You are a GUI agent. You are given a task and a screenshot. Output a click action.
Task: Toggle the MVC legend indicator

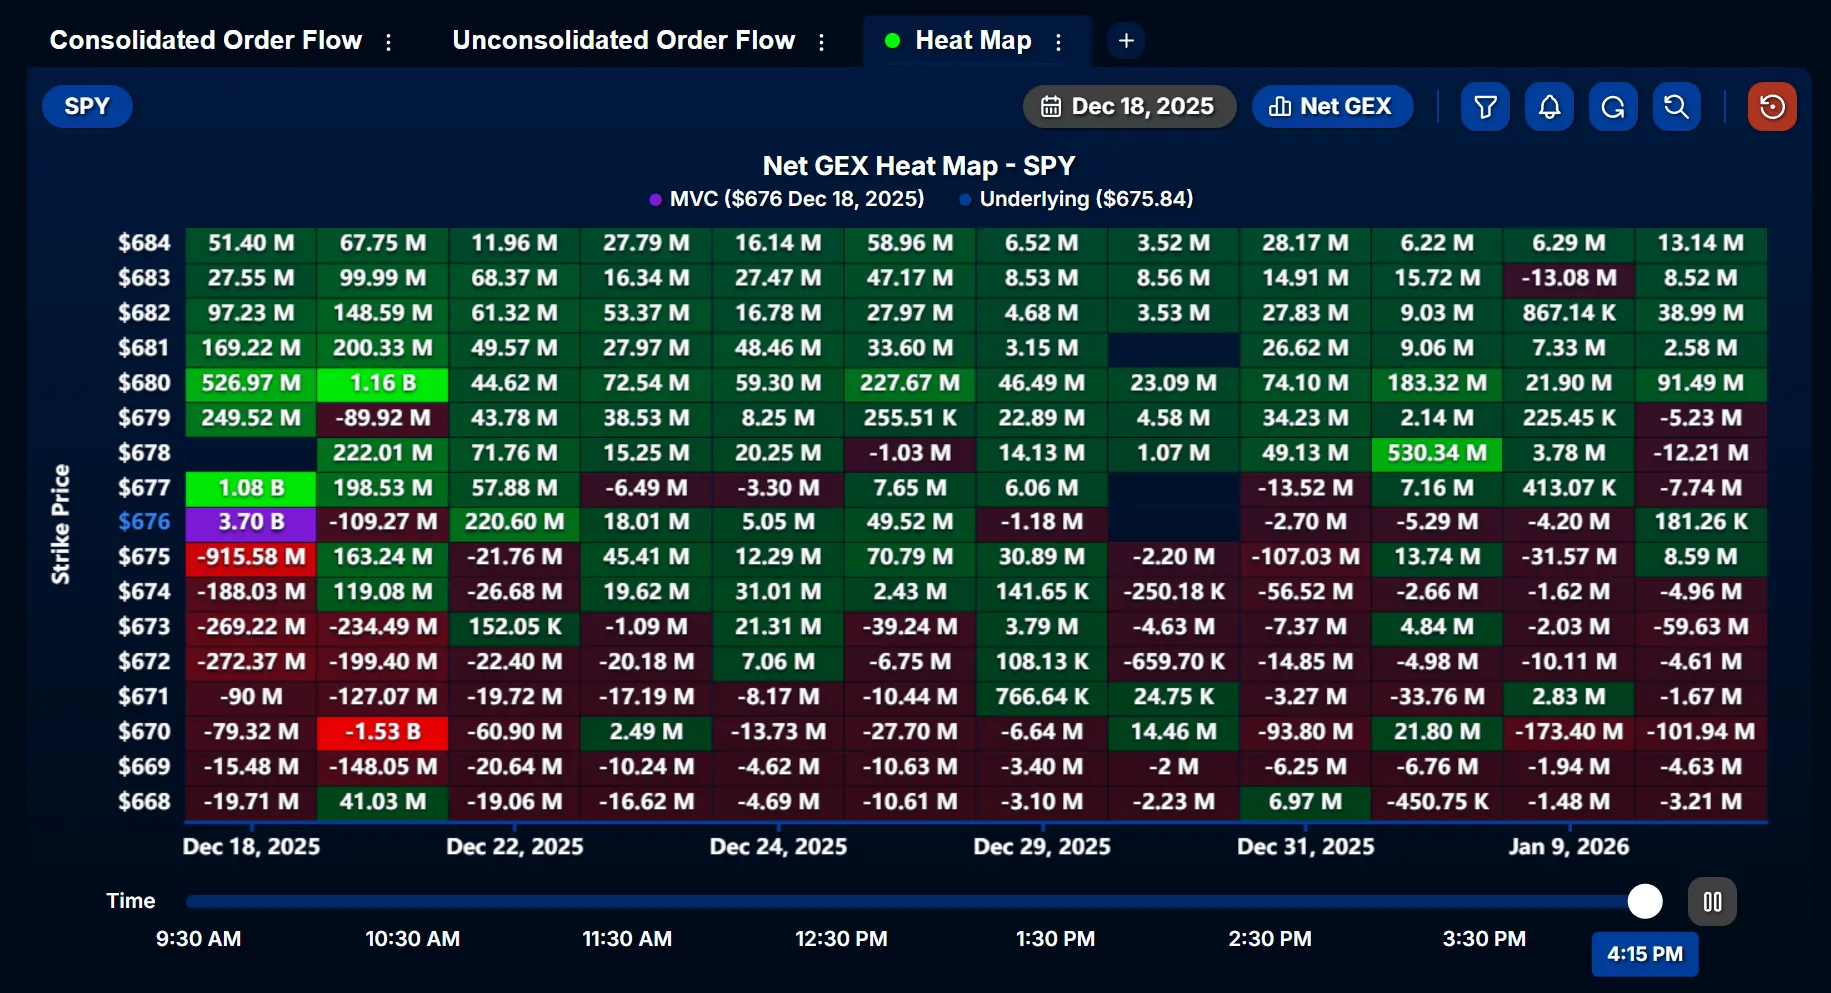point(656,199)
